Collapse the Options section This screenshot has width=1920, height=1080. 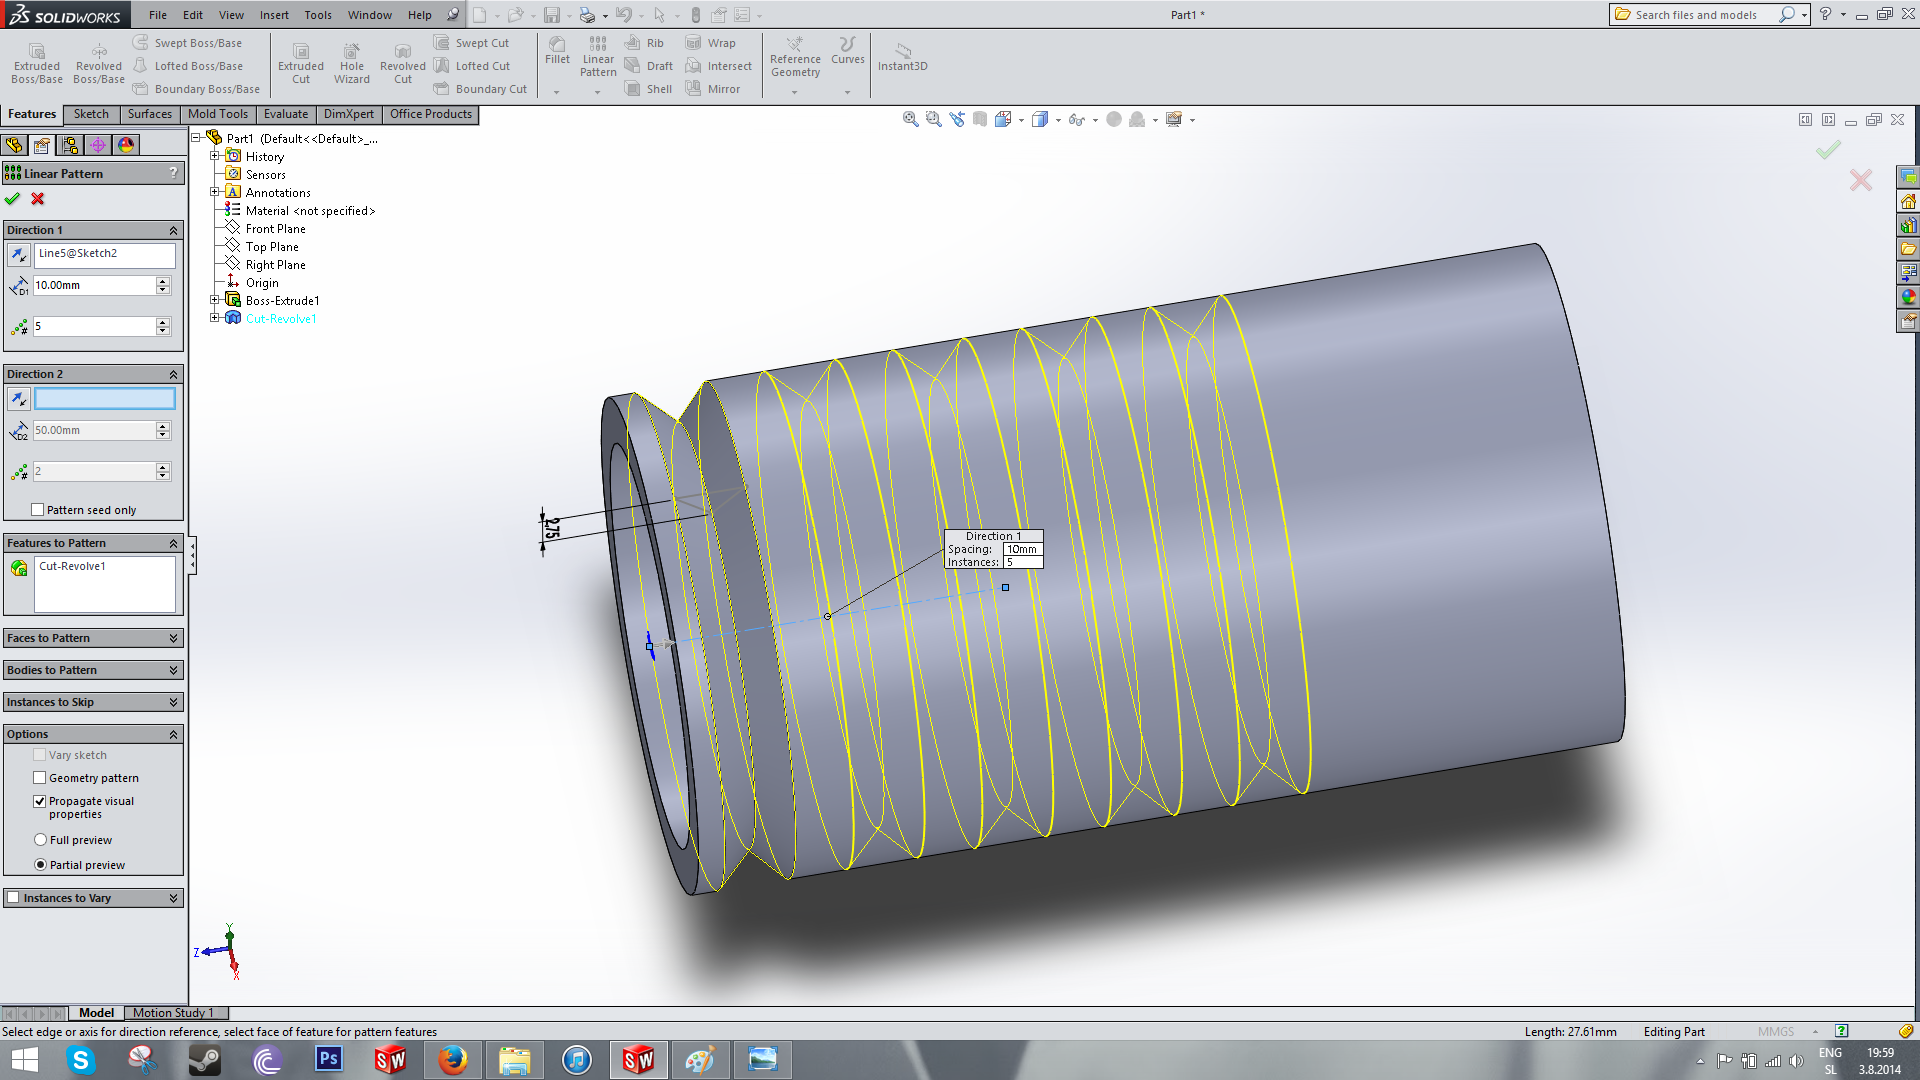173,734
